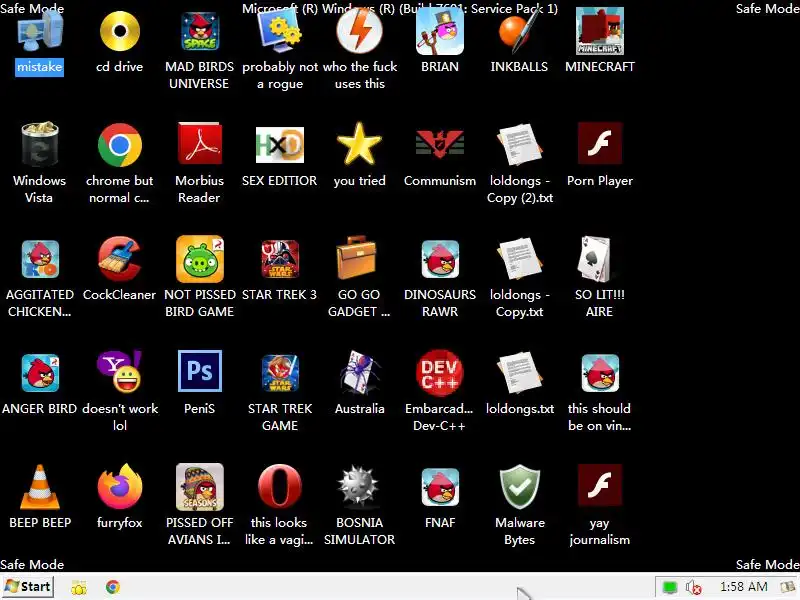Open 'probably not a rogue' gears icon
800x600 pixels.
point(280,32)
